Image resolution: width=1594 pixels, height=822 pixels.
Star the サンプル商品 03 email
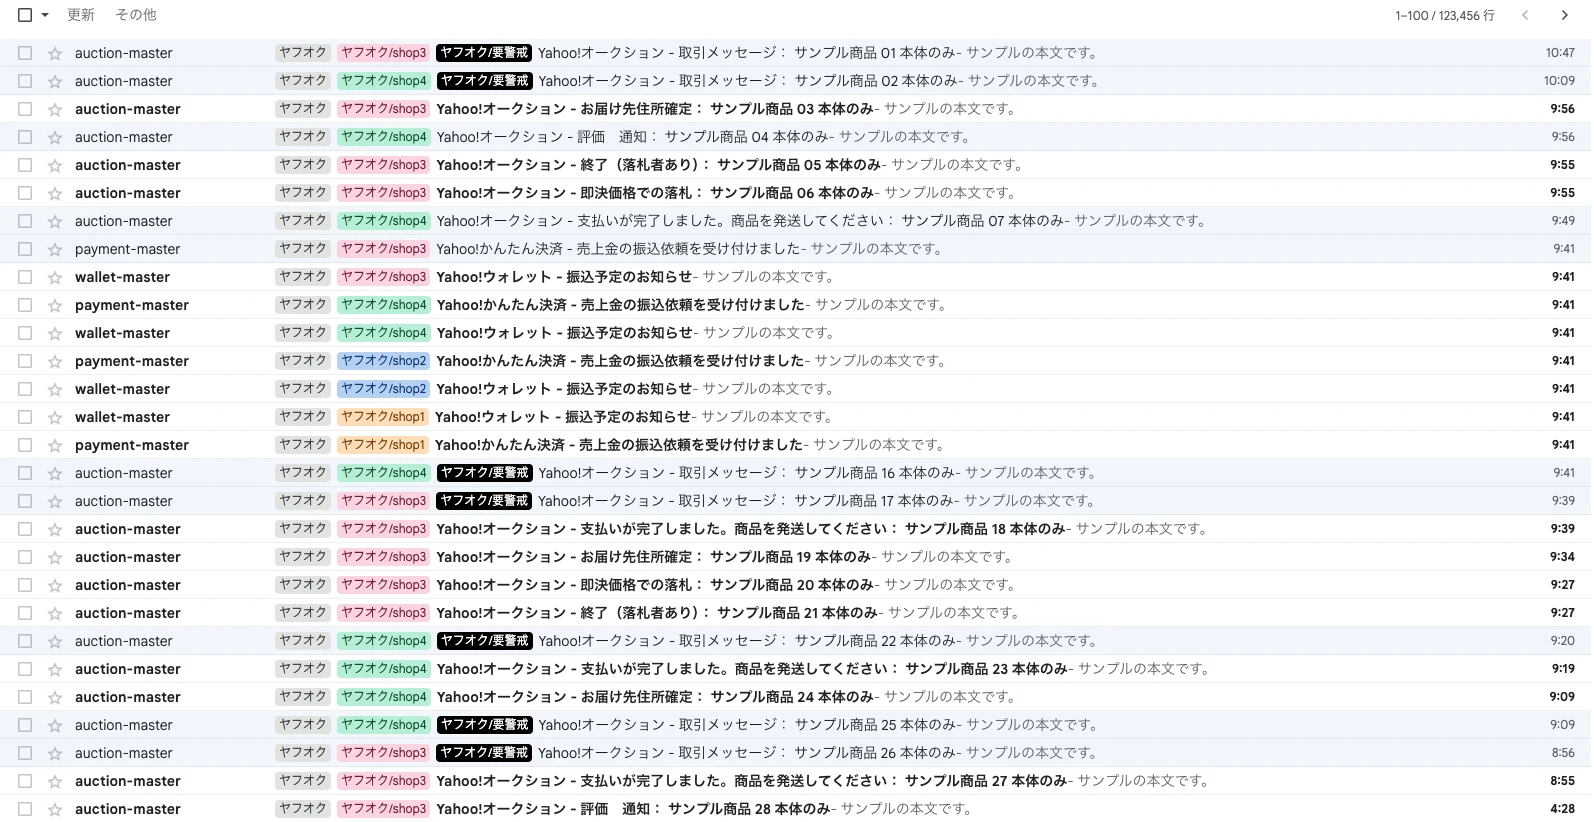(55, 109)
